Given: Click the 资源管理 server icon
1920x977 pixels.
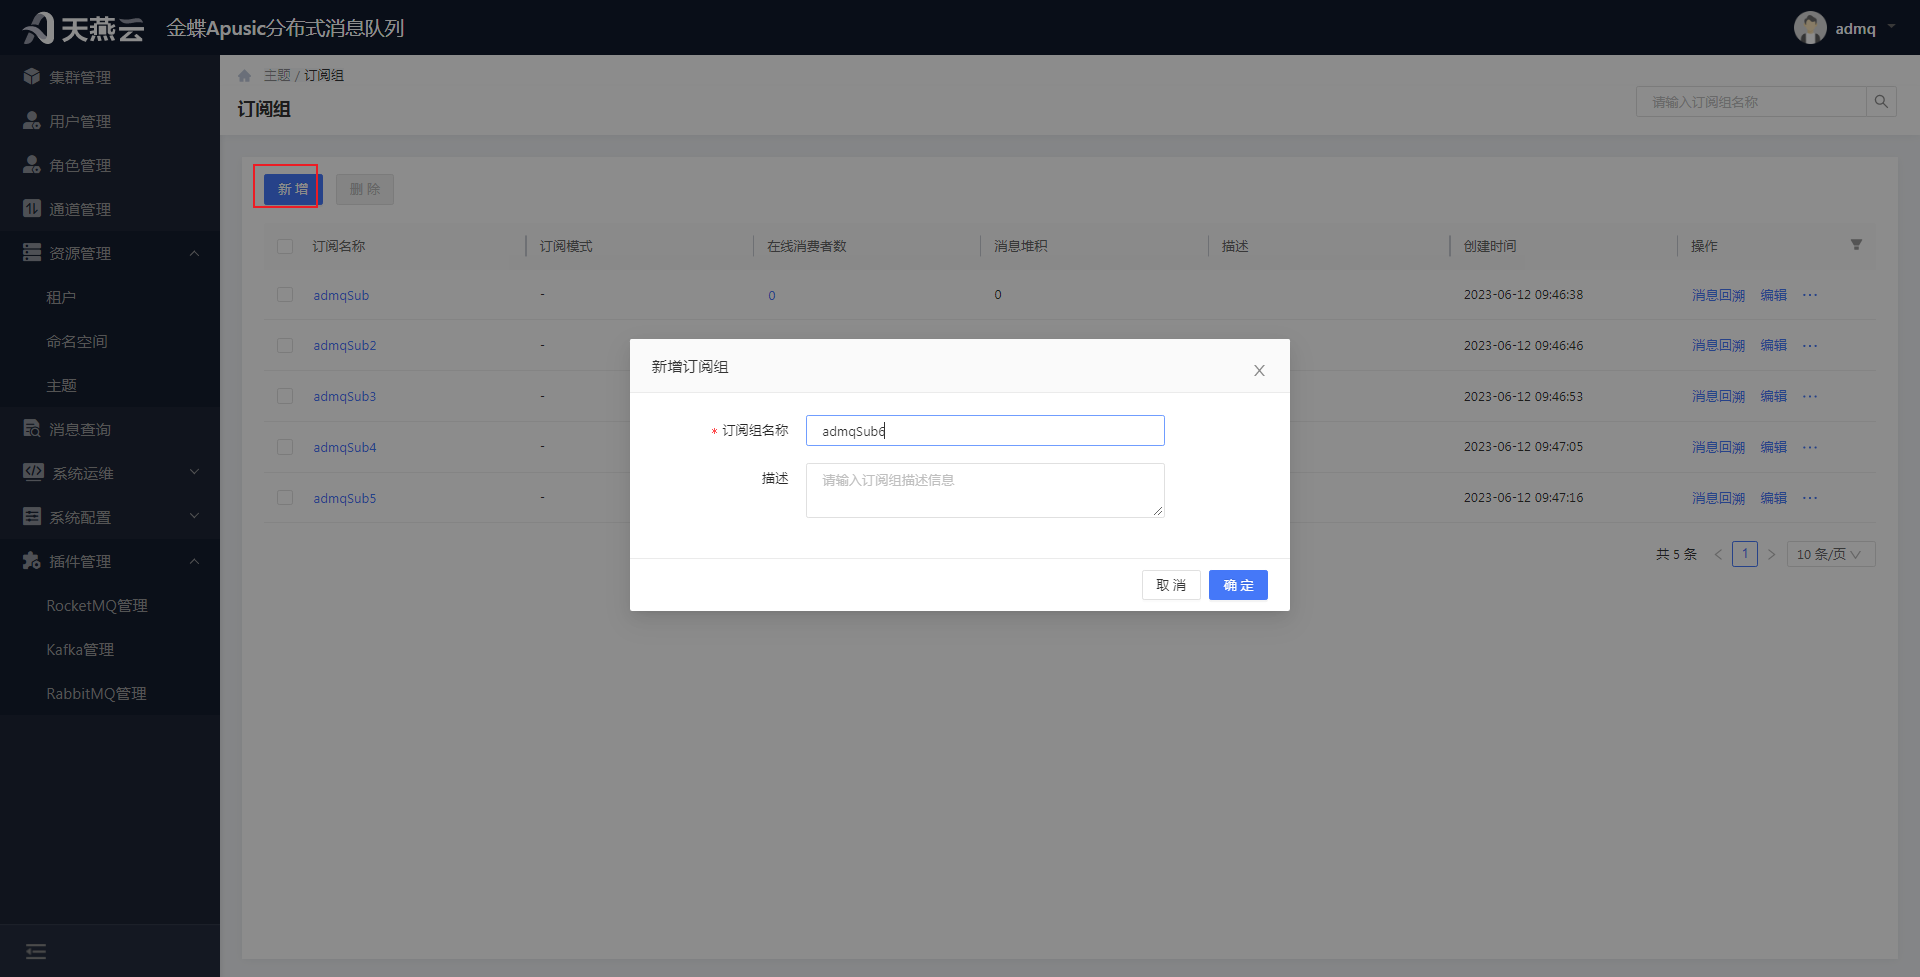Looking at the screenshot, I should pyautogui.click(x=32, y=252).
